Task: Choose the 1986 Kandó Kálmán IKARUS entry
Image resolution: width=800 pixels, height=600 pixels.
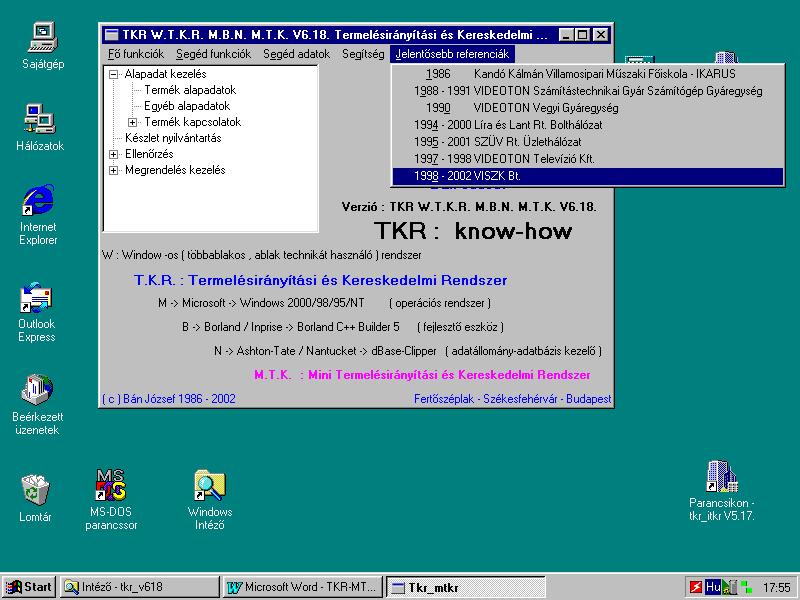Action: click(x=588, y=74)
